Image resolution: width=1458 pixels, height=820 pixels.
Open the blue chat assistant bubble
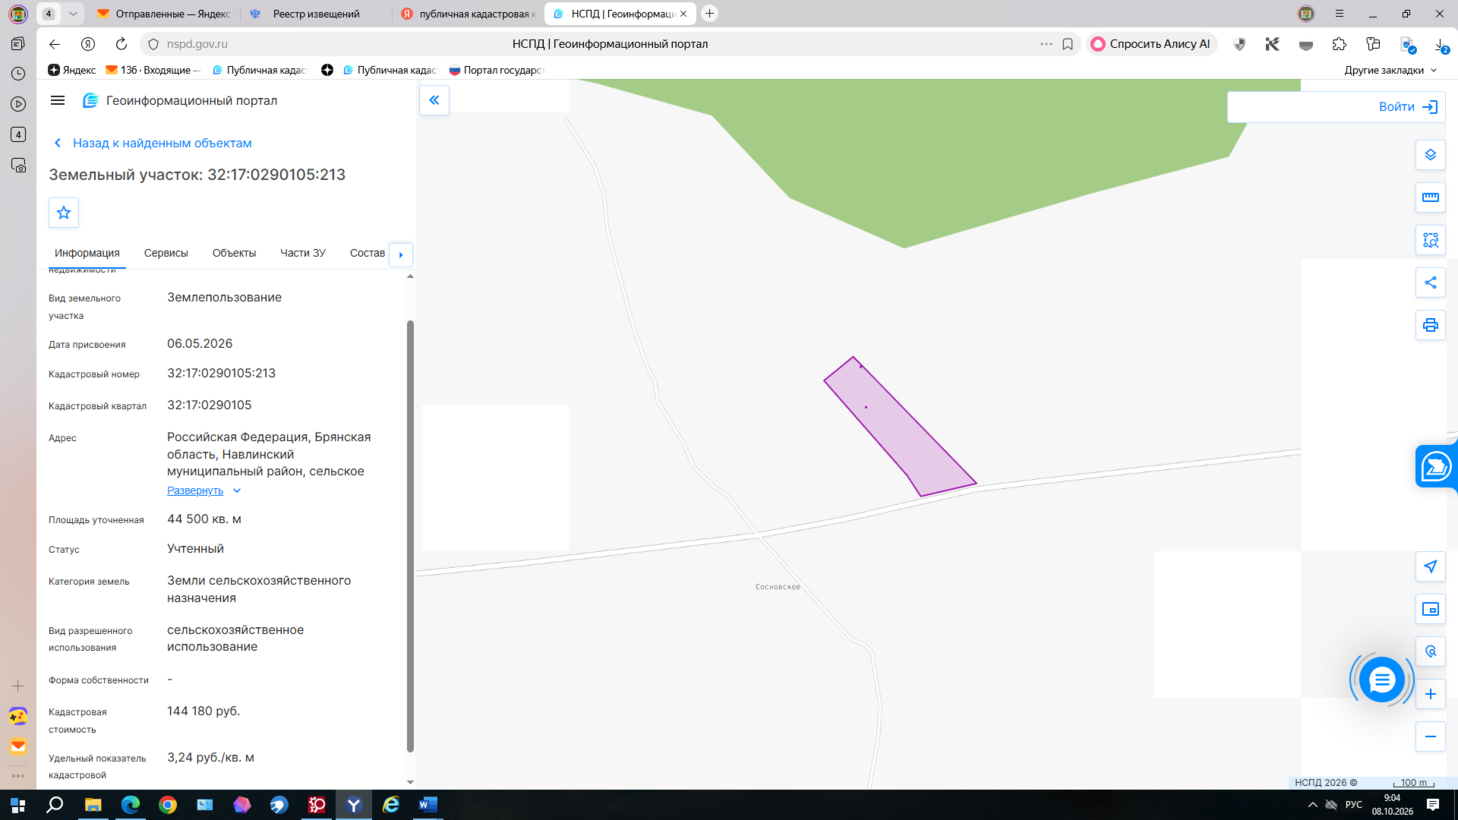click(1381, 680)
